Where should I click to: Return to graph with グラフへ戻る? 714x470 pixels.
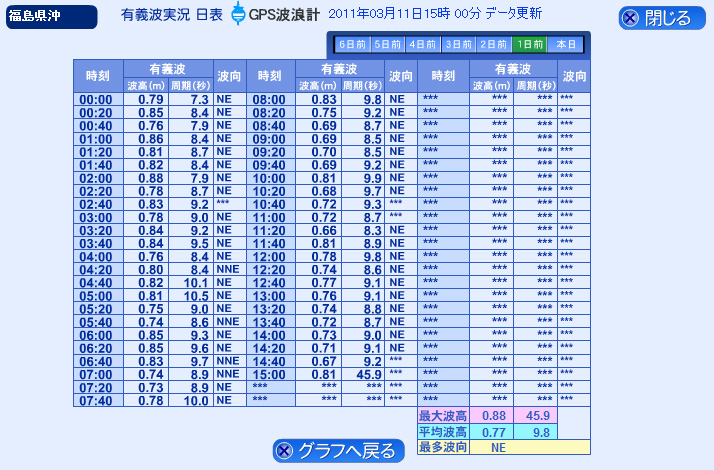point(339,451)
